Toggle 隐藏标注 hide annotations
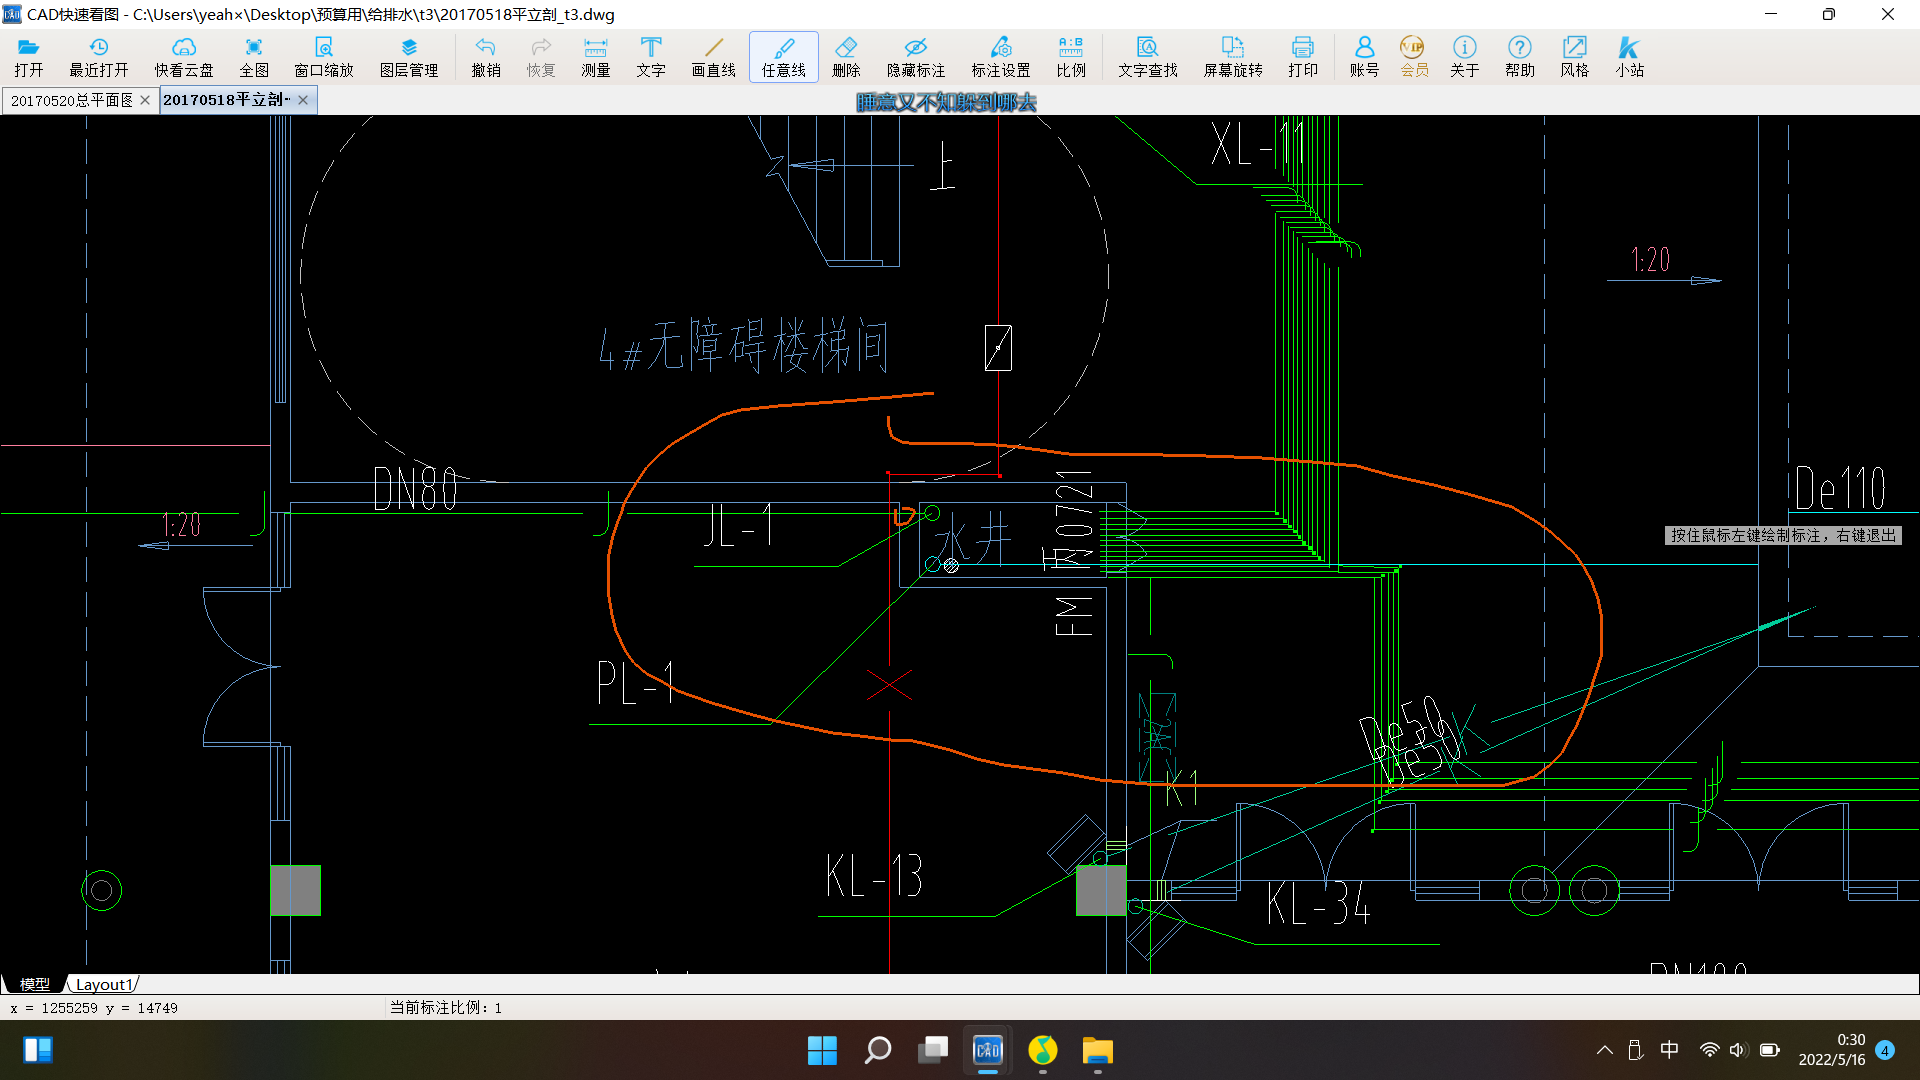This screenshot has width=1920, height=1080. tap(916, 57)
